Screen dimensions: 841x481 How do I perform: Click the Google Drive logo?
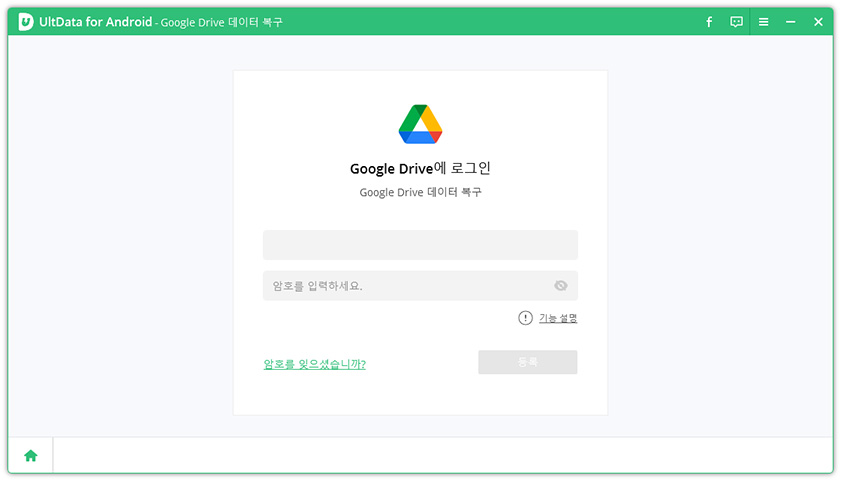pyautogui.click(x=420, y=124)
